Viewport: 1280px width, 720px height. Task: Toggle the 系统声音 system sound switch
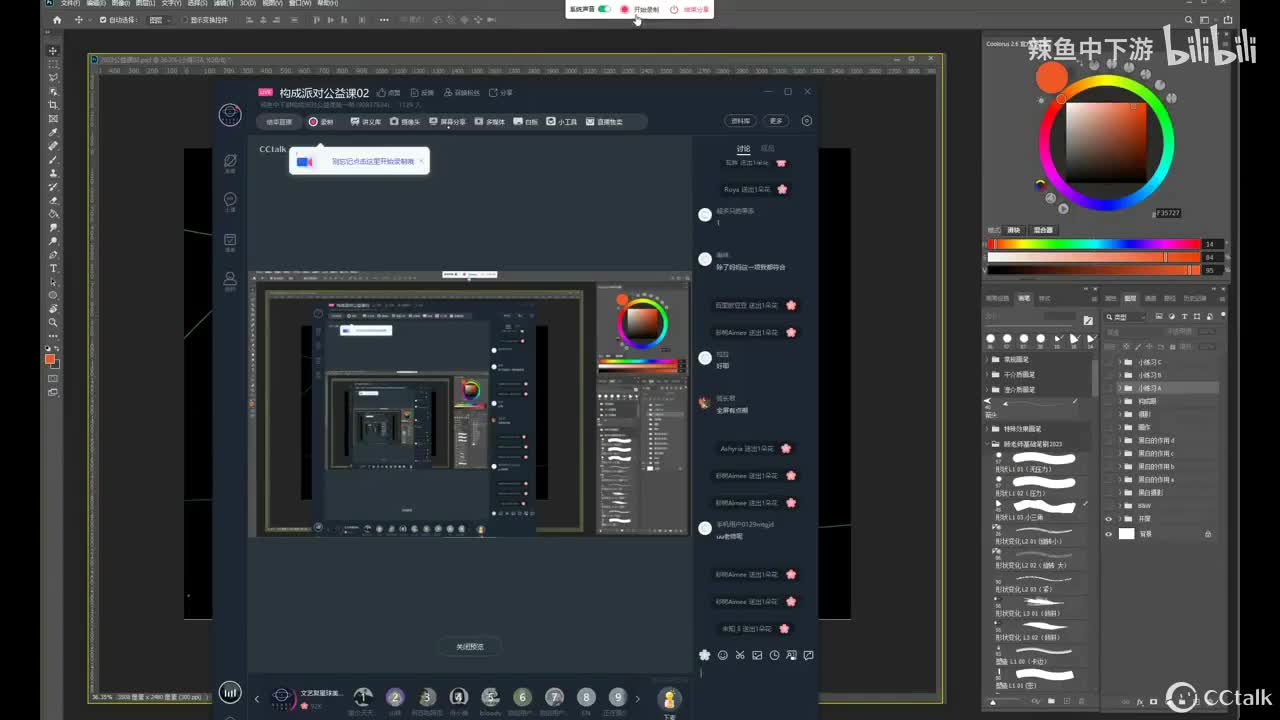coord(604,9)
